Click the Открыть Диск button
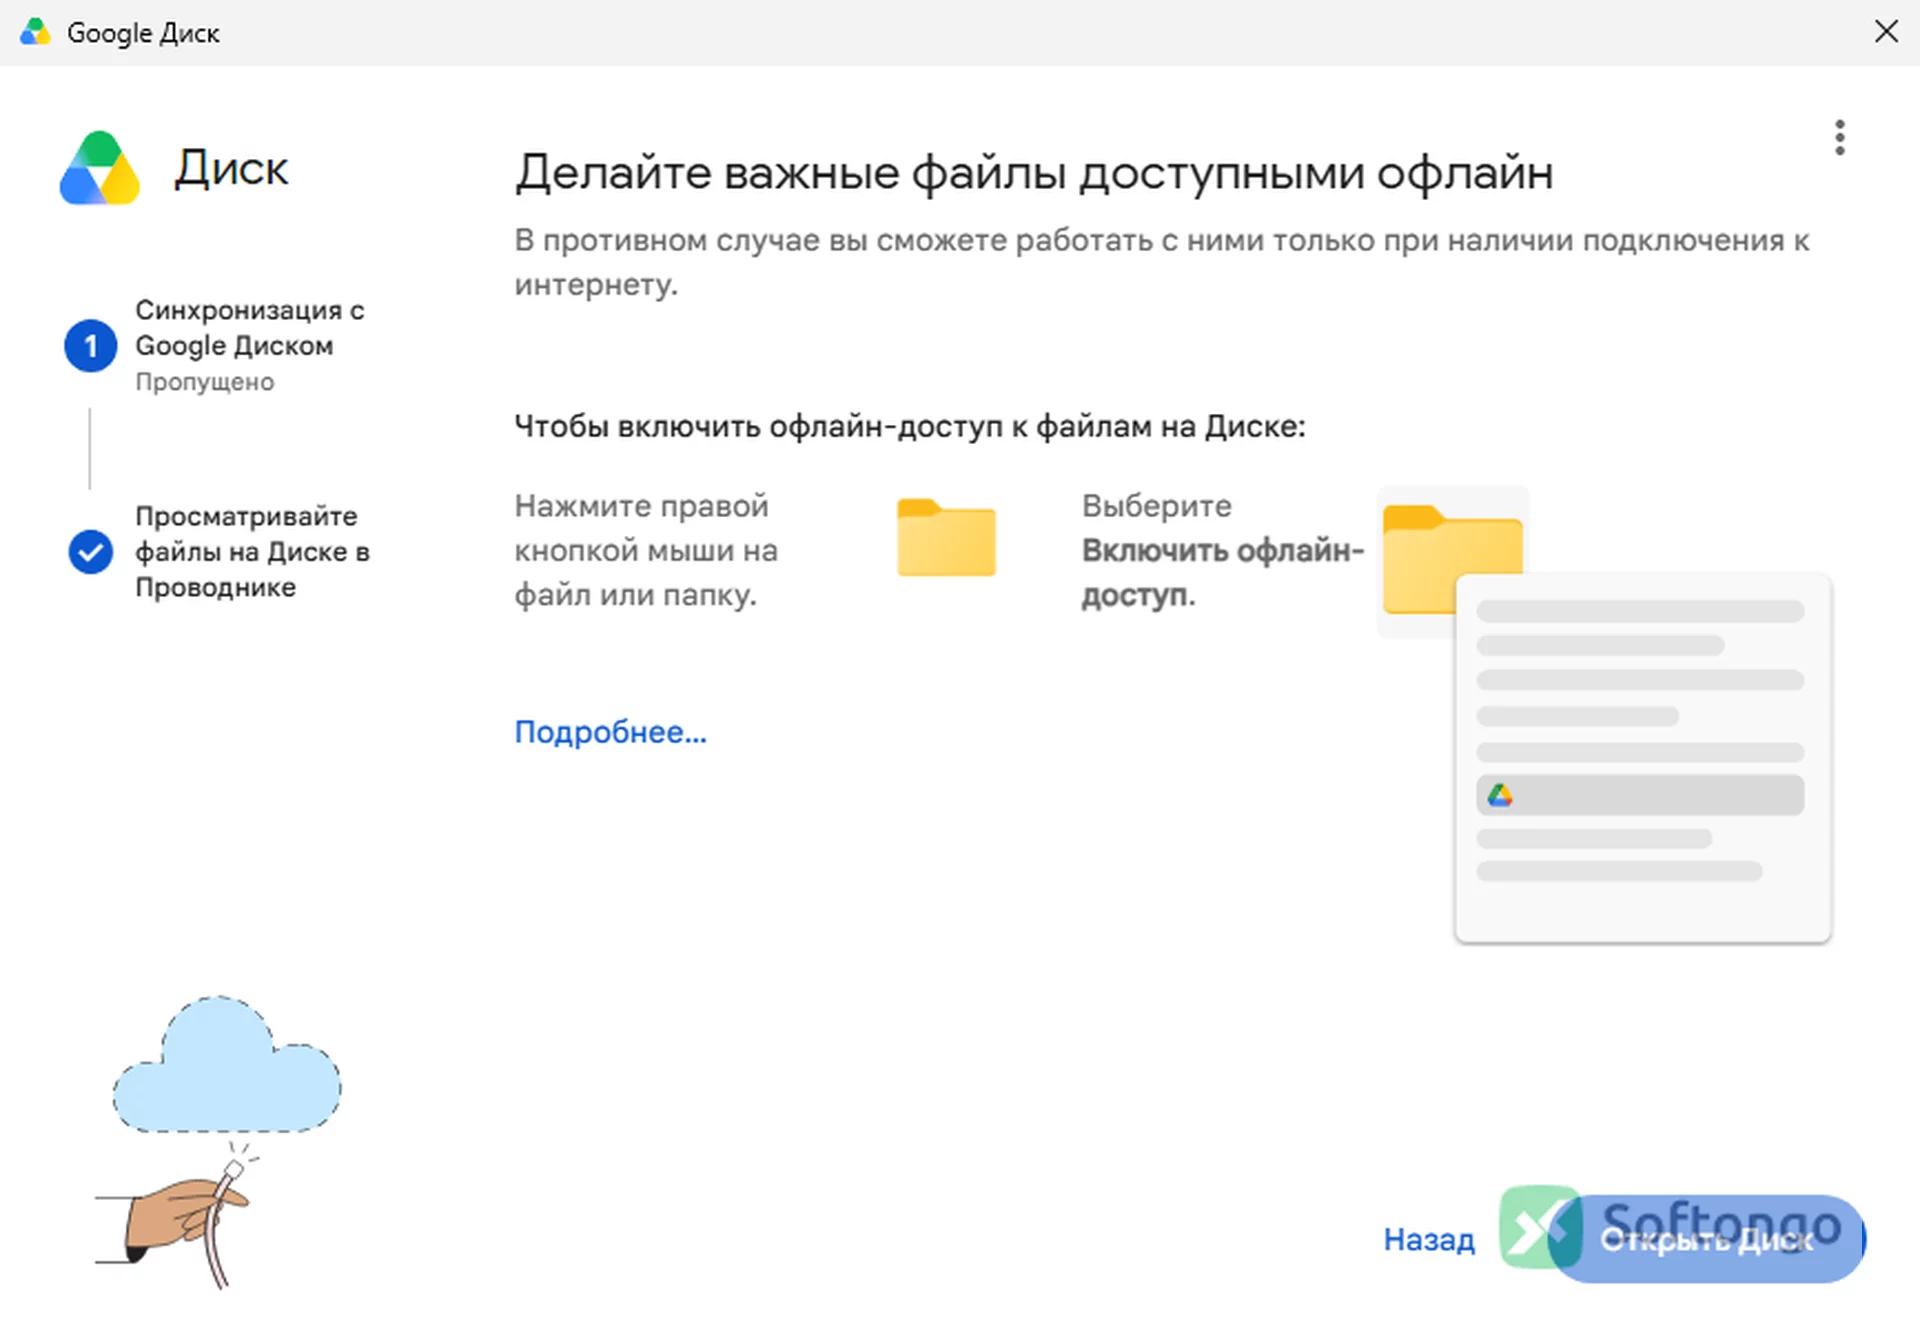The width and height of the screenshot is (1920, 1330). (1706, 1239)
